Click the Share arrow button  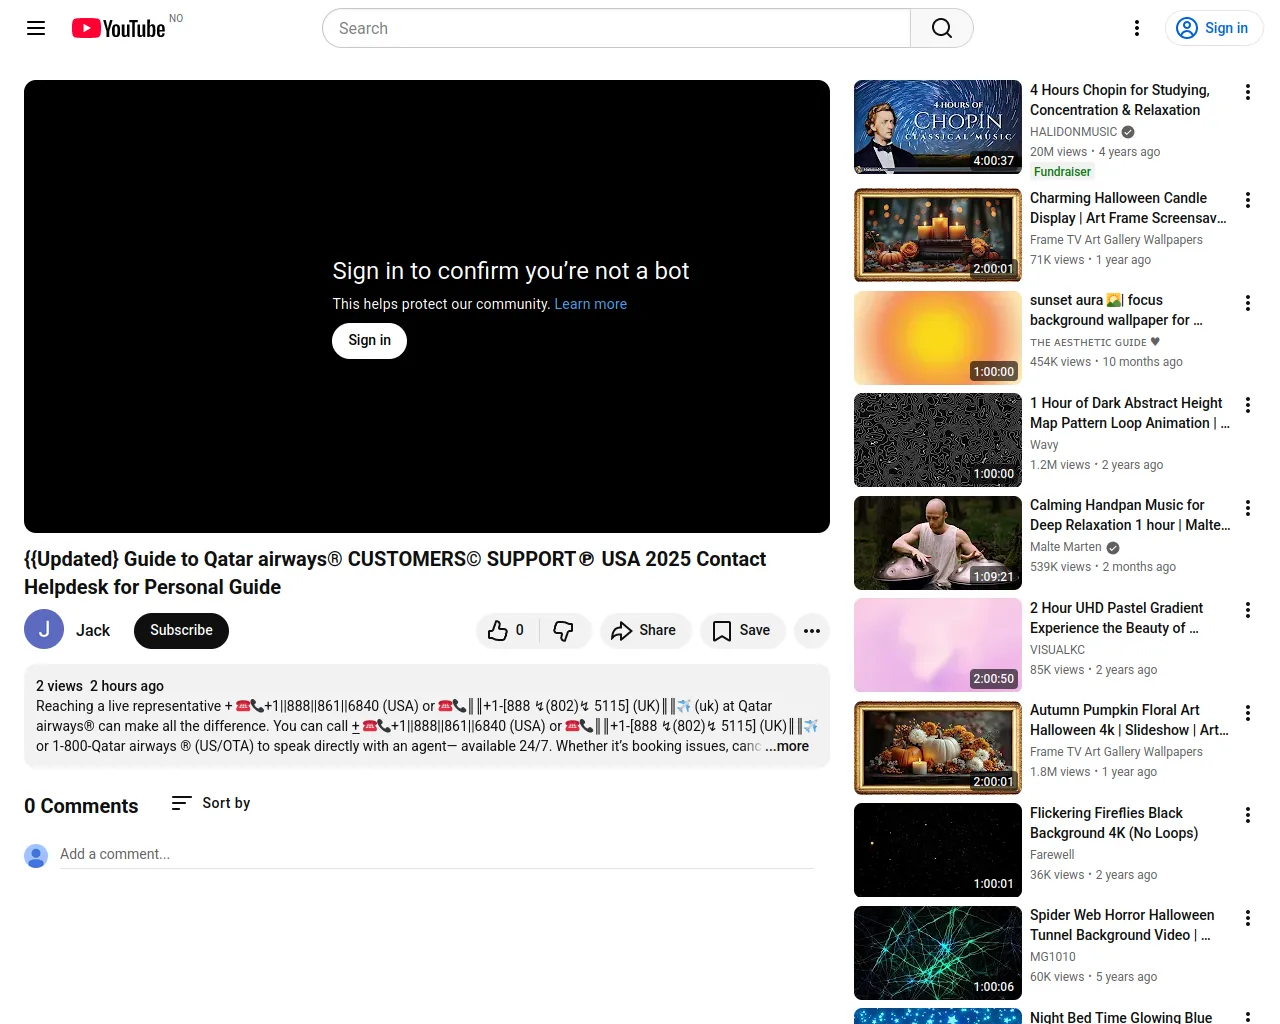click(x=645, y=631)
